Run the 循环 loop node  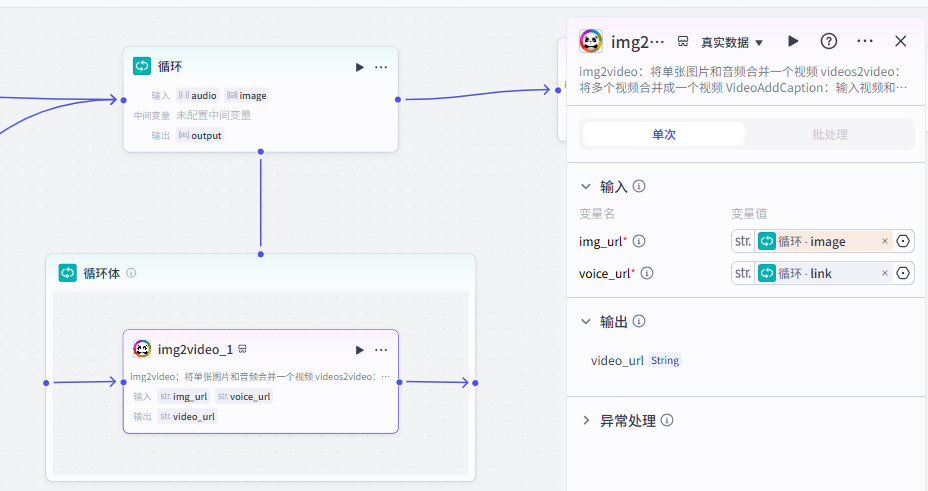pyautogui.click(x=359, y=67)
